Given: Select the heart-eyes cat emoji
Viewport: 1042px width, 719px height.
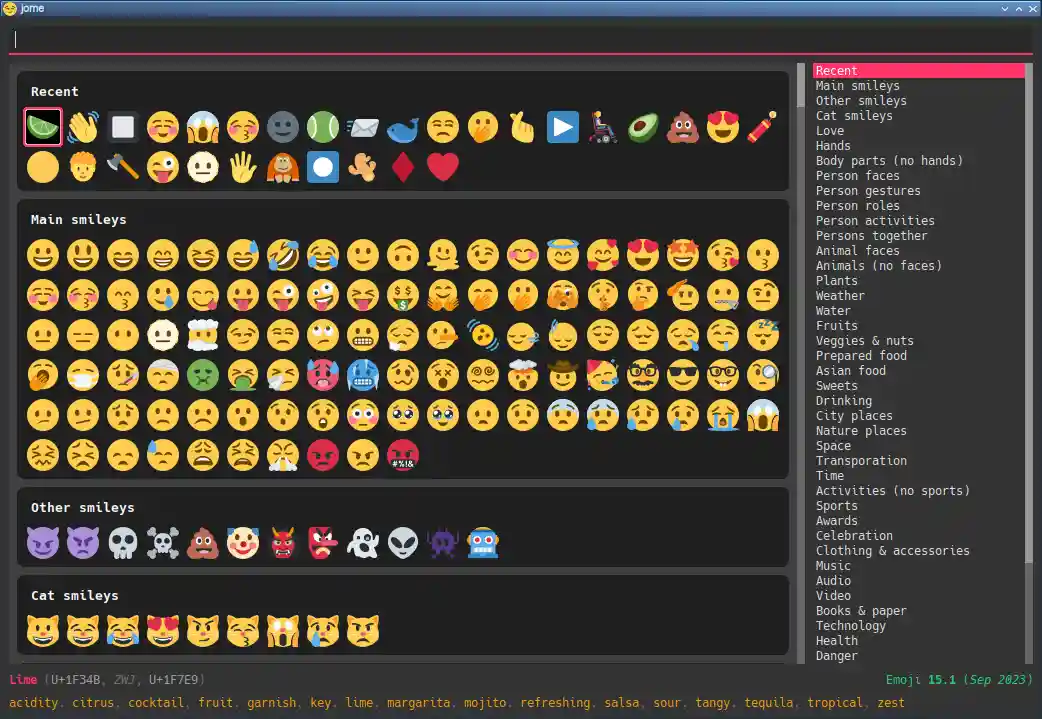Looking at the screenshot, I should (x=163, y=631).
